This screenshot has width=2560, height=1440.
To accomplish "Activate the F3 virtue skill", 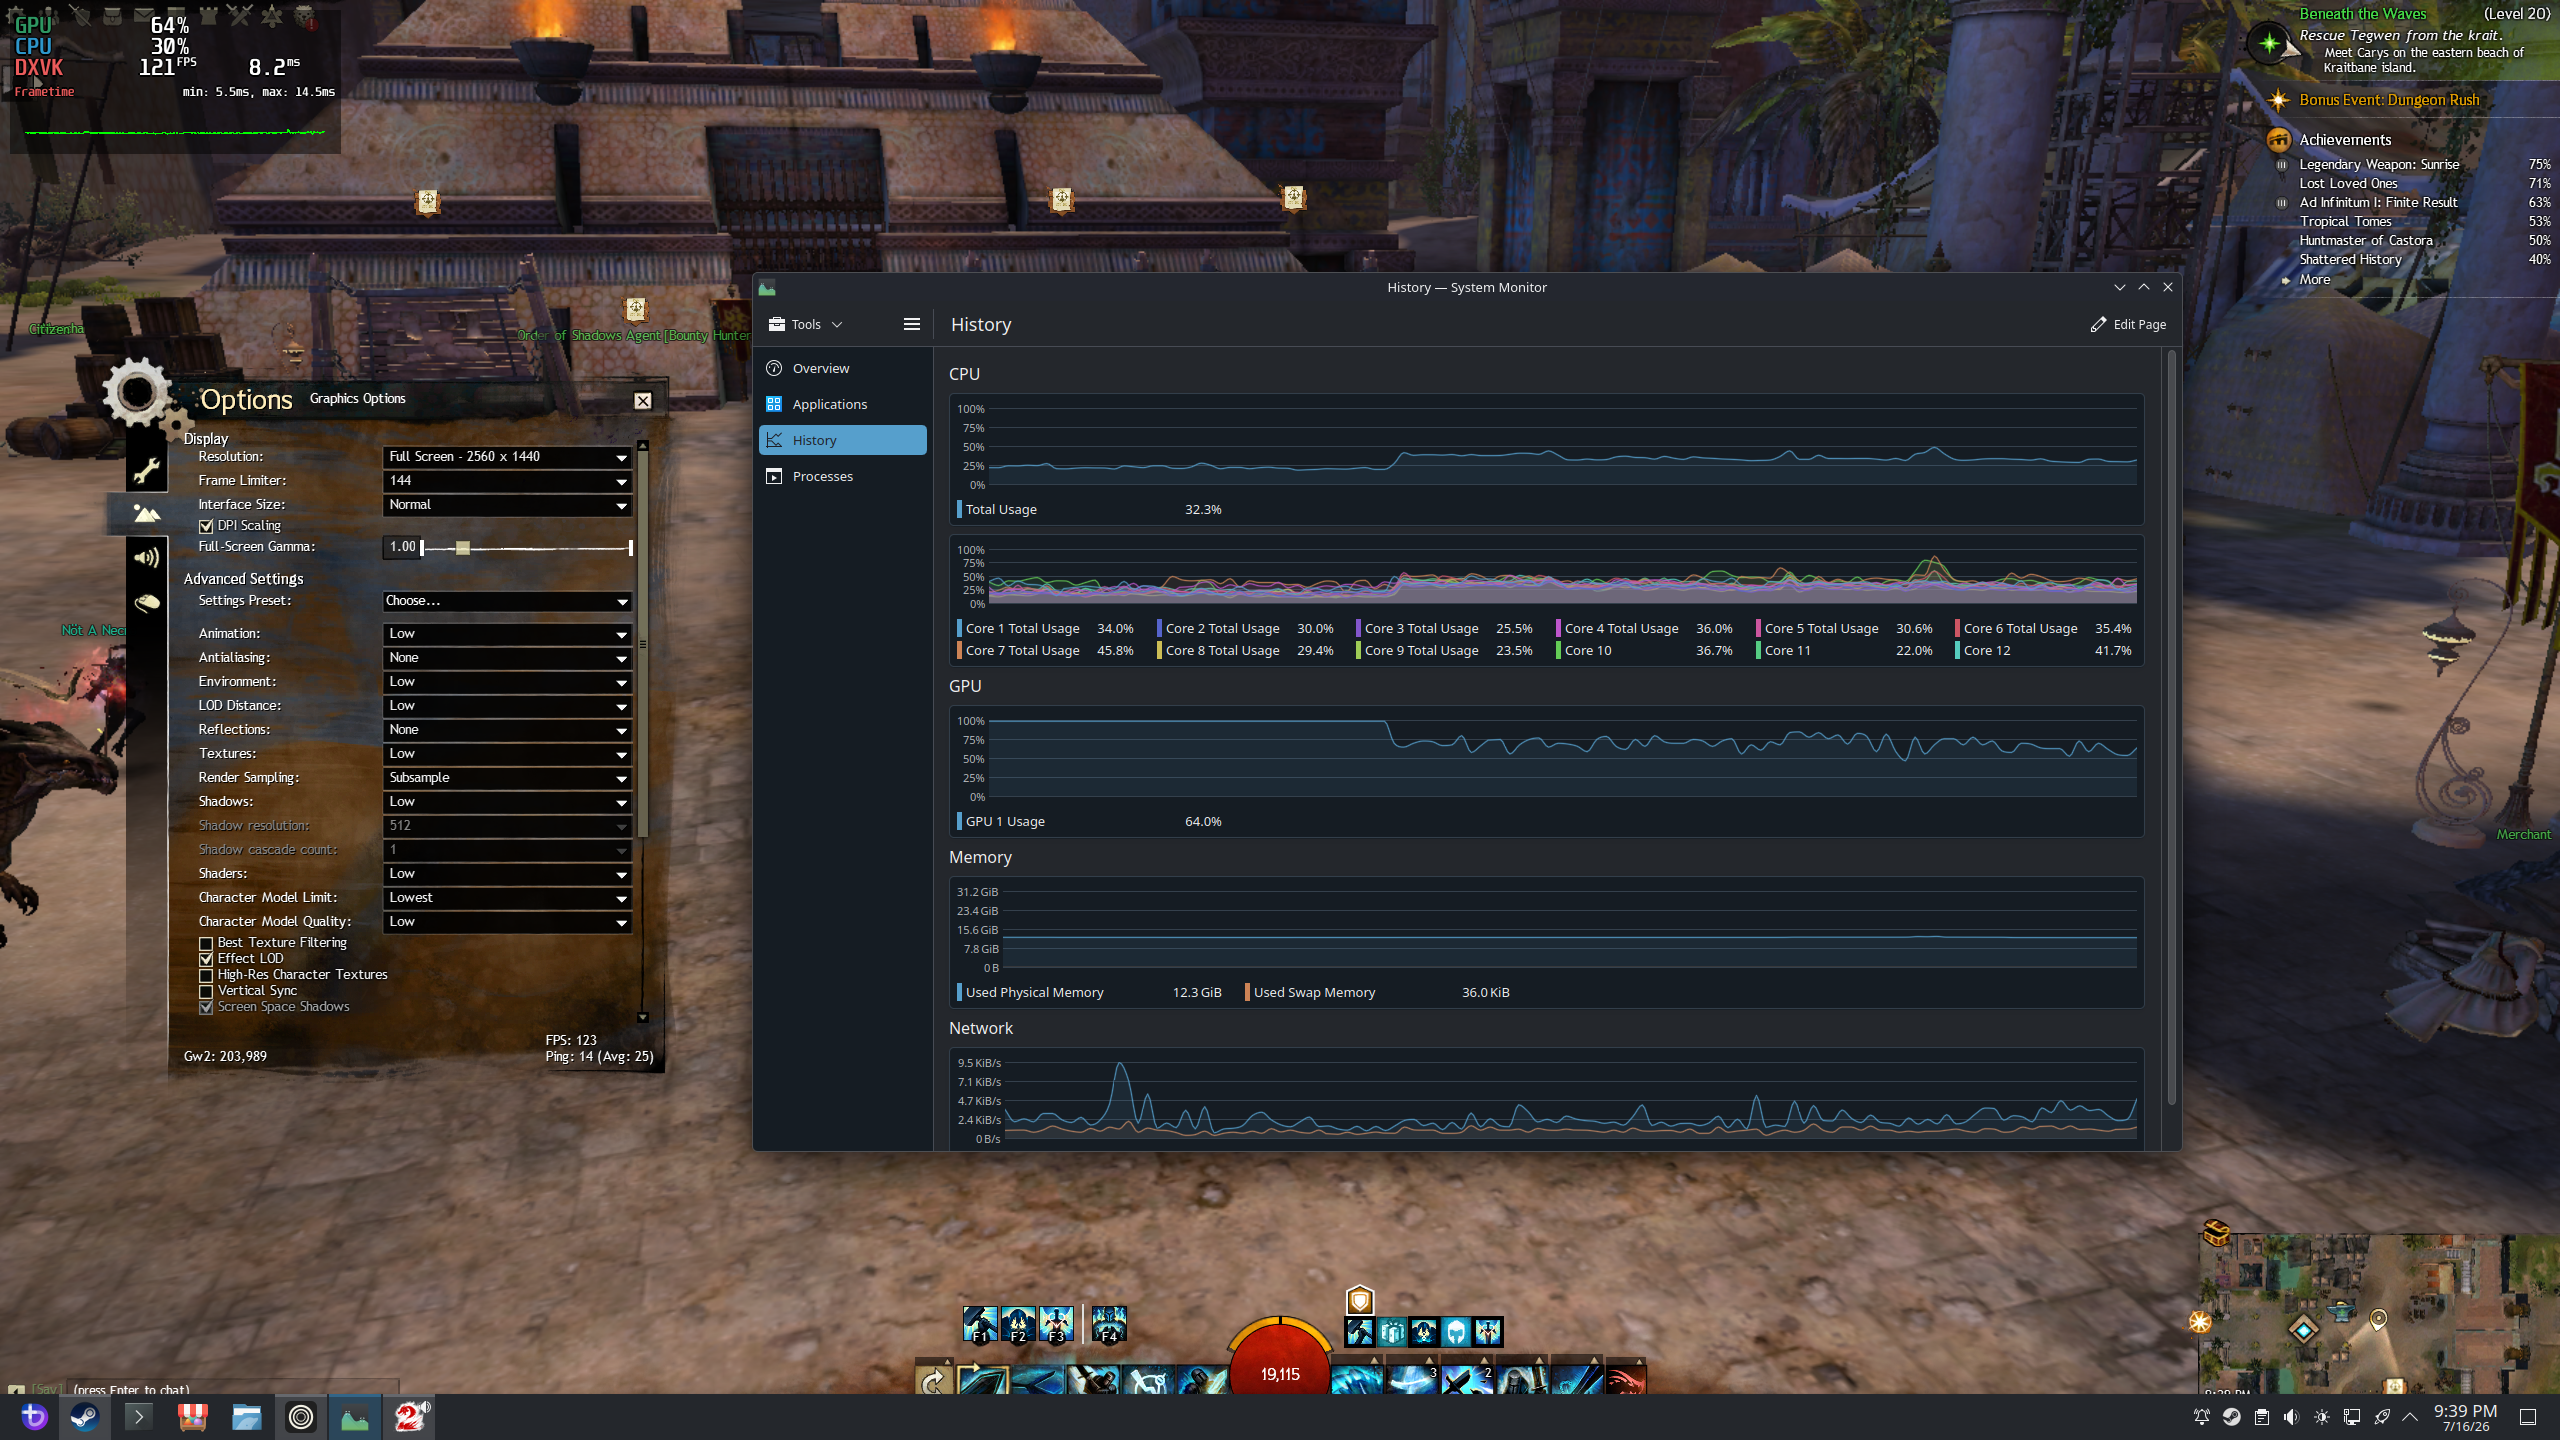I will click(x=1056, y=1324).
